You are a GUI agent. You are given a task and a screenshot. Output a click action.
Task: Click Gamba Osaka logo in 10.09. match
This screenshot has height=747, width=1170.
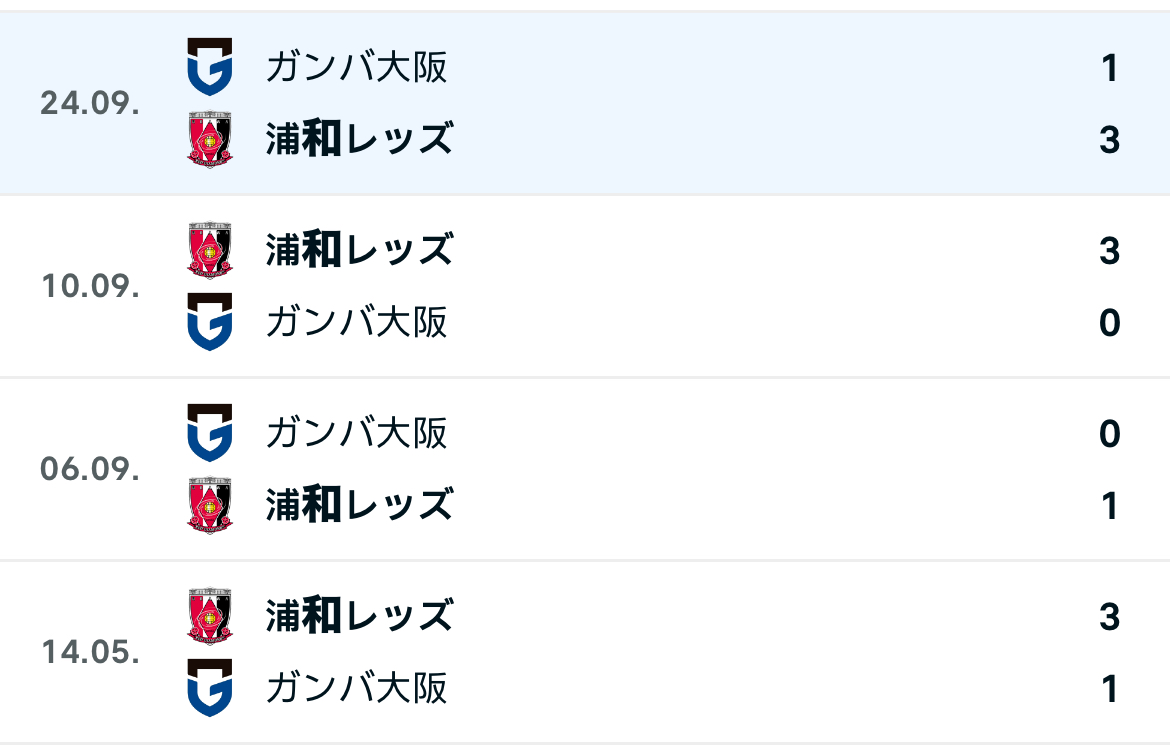point(210,322)
